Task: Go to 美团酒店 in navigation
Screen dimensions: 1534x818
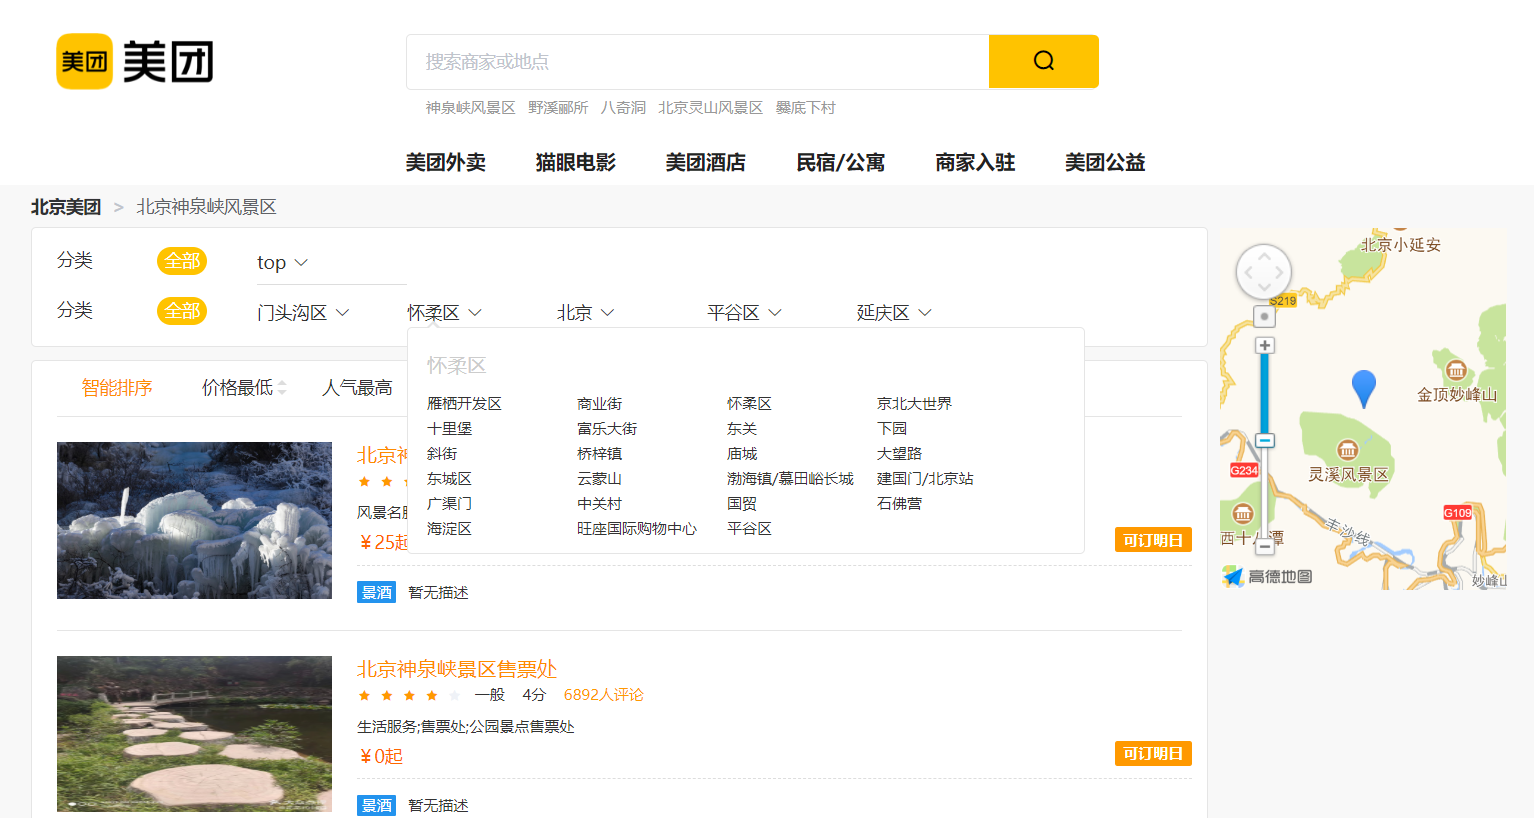Action: click(x=705, y=162)
